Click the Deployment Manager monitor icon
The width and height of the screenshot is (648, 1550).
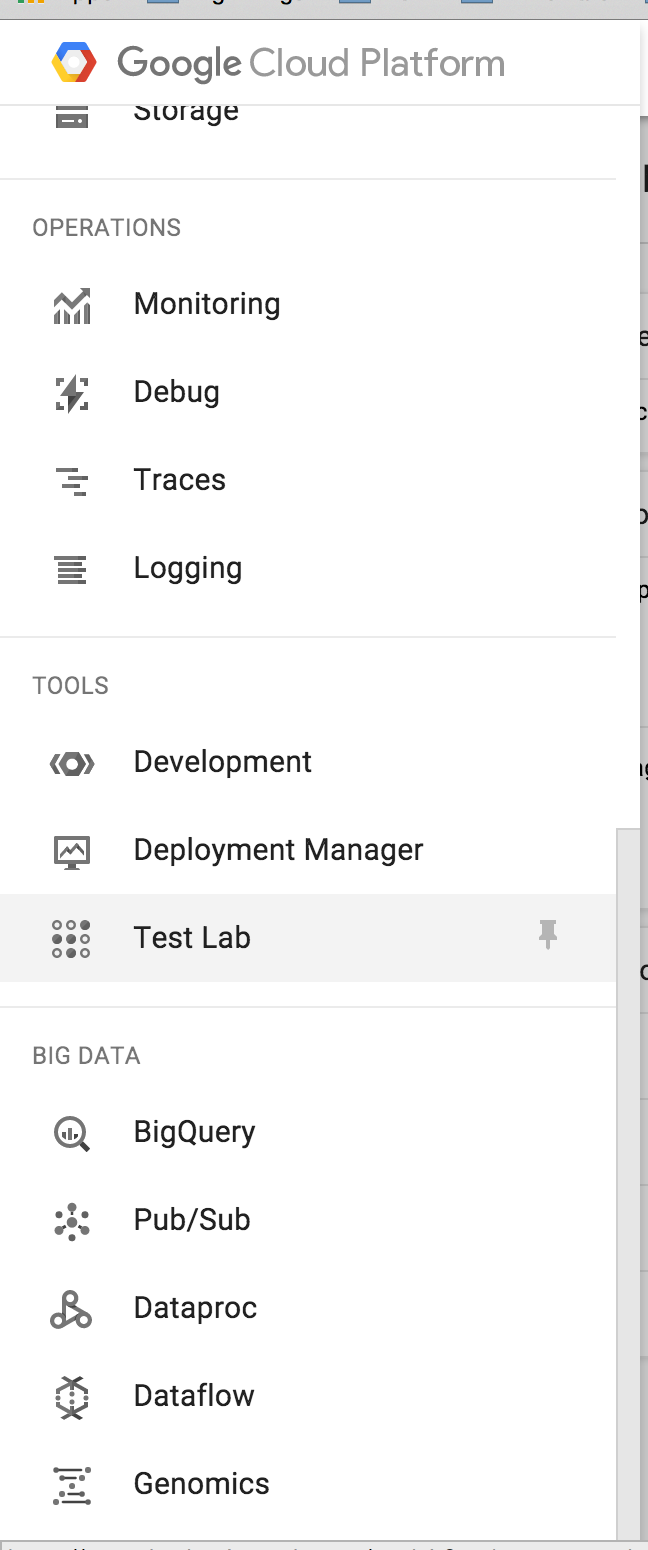tap(71, 851)
